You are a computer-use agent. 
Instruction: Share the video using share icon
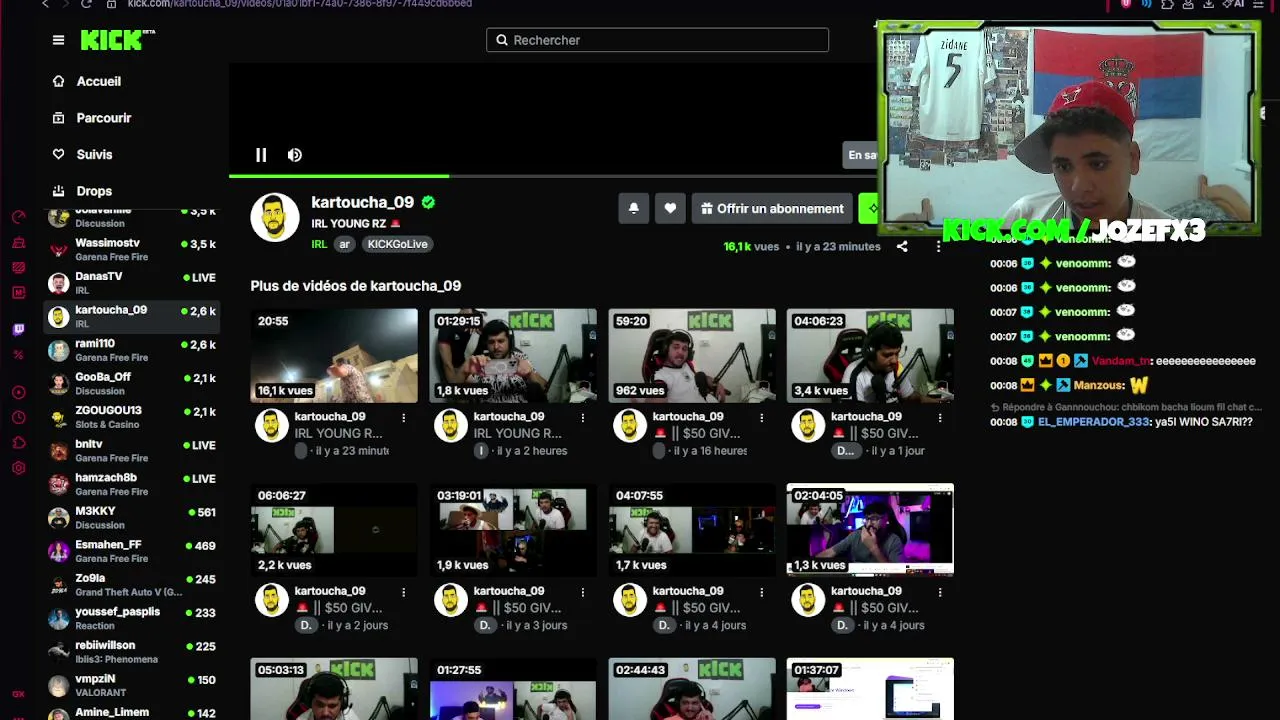click(902, 246)
